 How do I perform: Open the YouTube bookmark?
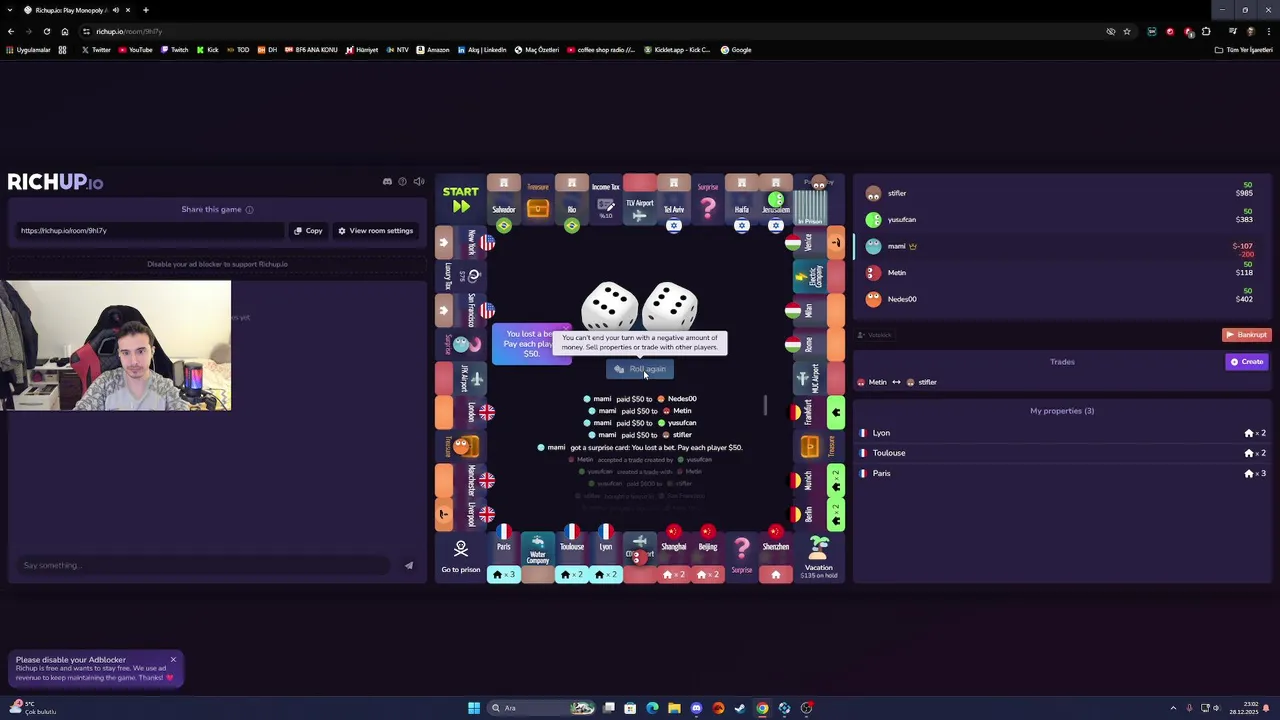(135, 50)
